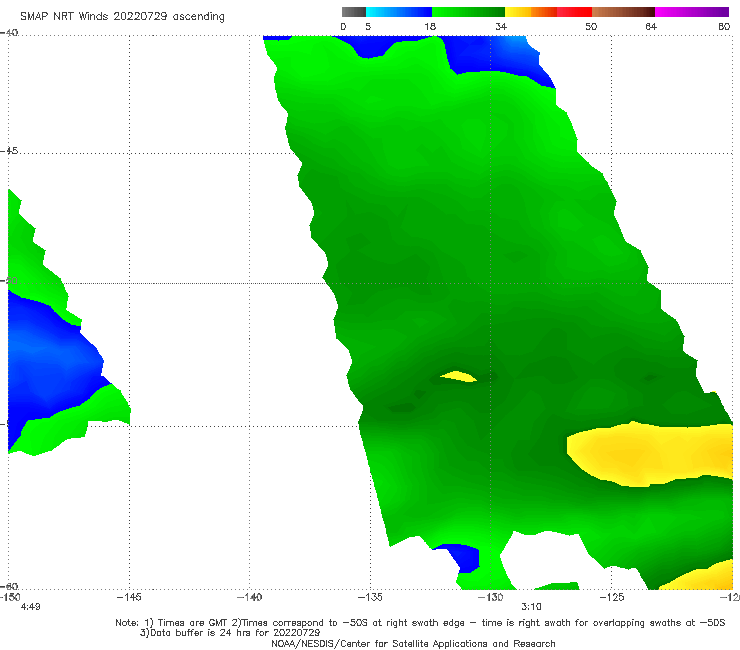
Task: Click the latitude label '-45'
Action: (x=9, y=151)
